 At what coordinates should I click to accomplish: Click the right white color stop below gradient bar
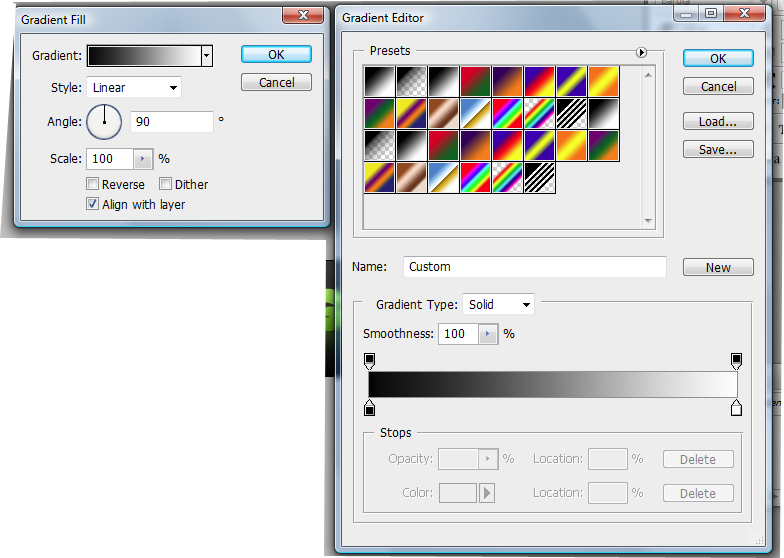point(737,408)
